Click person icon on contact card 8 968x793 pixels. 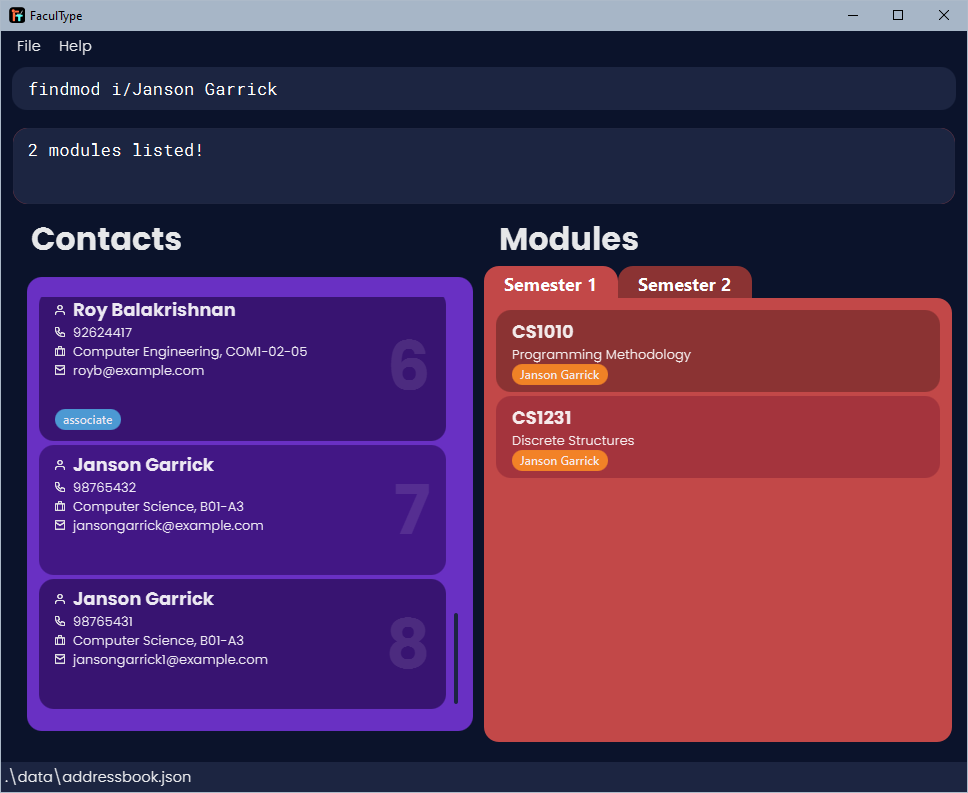tap(60, 599)
